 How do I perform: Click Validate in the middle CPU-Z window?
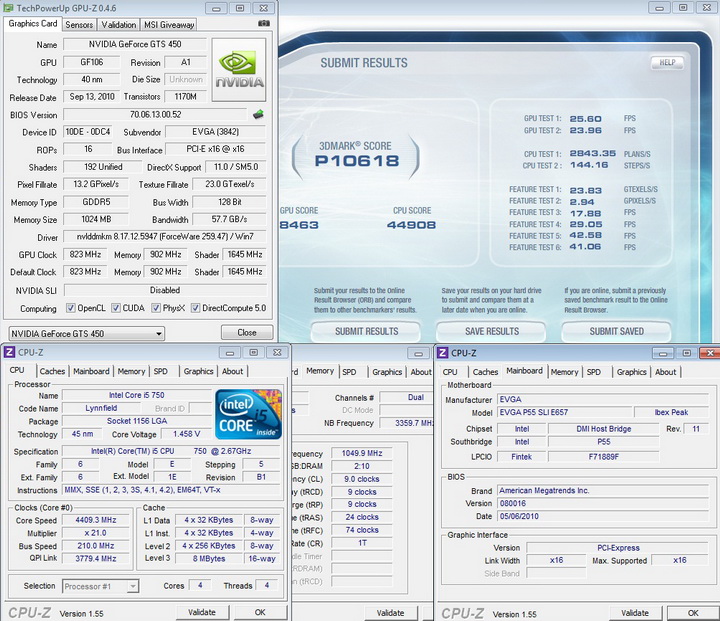pyautogui.click(x=390, y=613)
